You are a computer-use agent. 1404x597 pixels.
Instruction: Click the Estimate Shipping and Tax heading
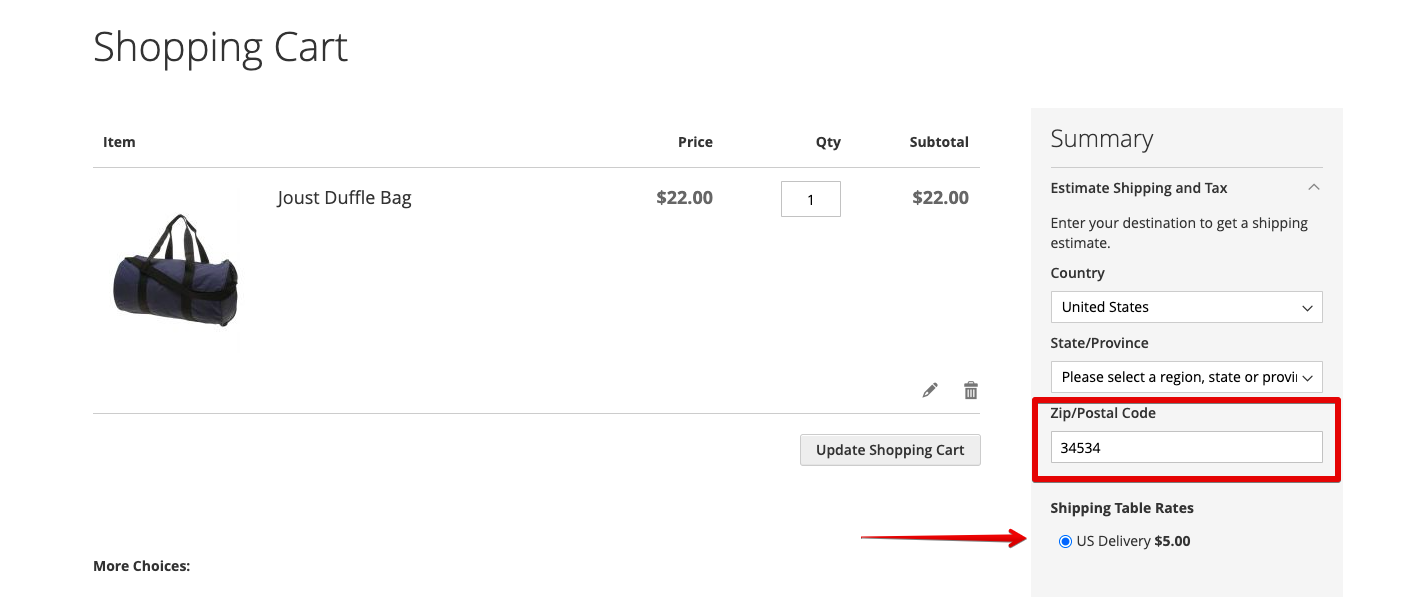pos(1139,188)
